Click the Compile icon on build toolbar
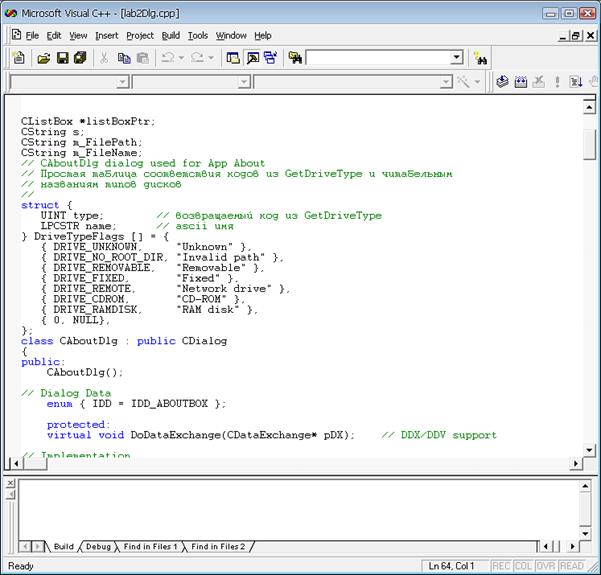 [502, 82]
